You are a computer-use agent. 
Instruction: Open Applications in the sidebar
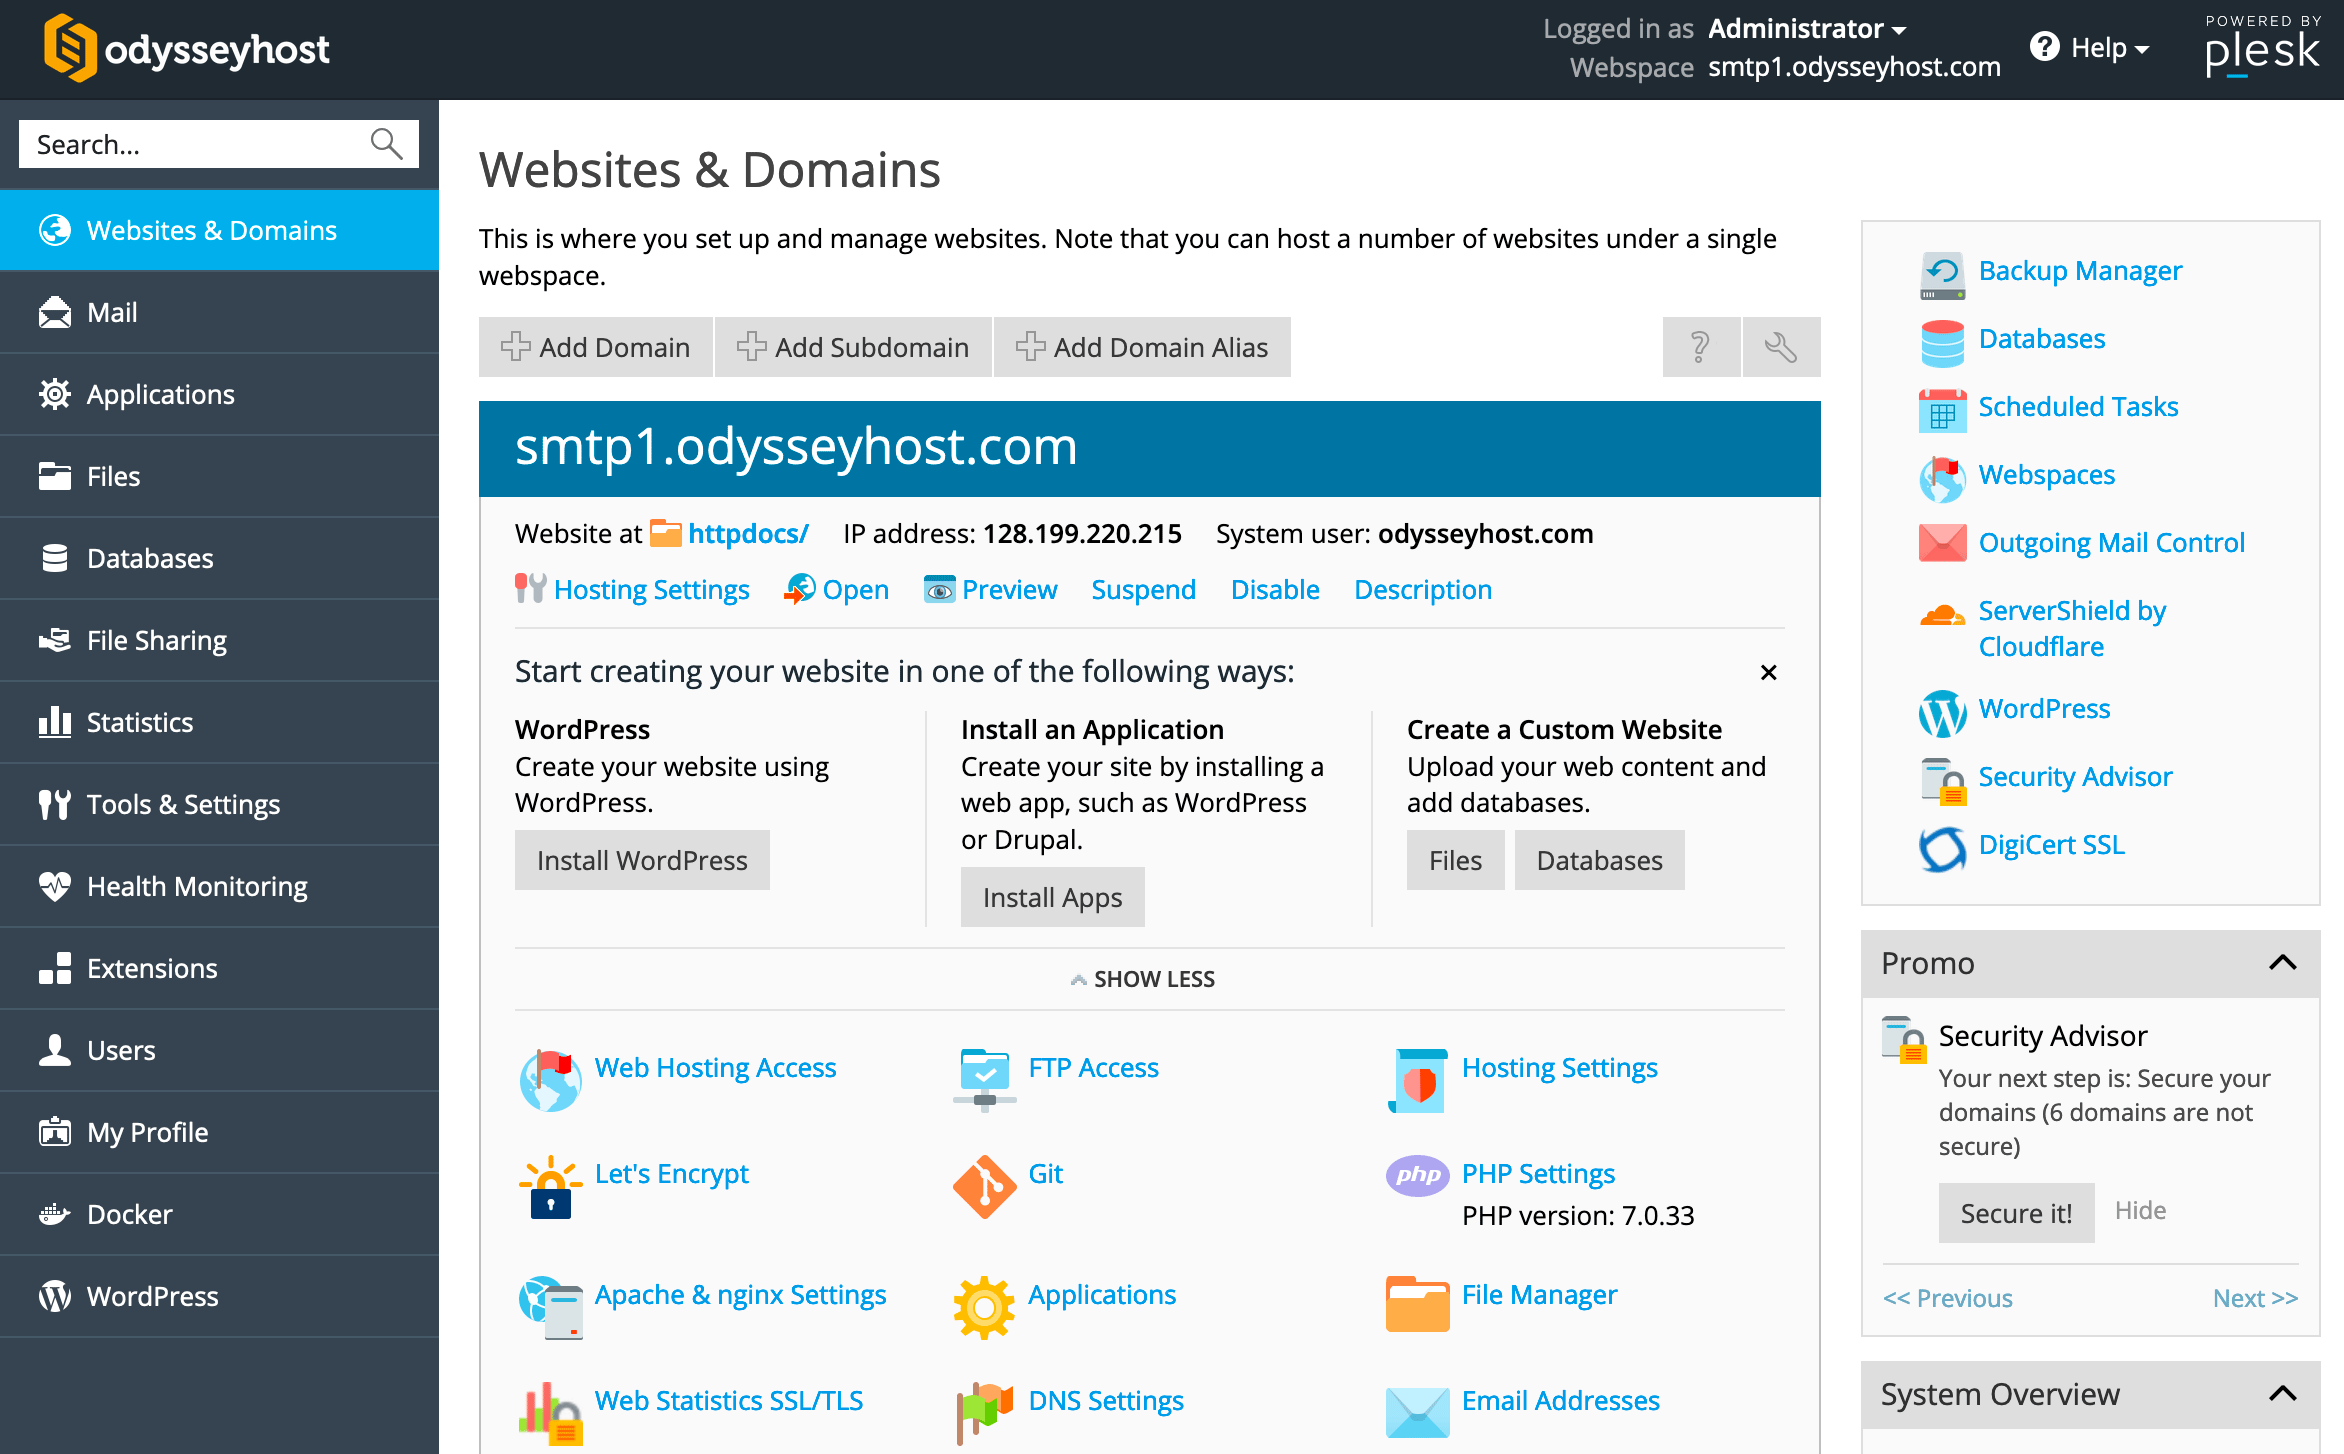point(219,394)
